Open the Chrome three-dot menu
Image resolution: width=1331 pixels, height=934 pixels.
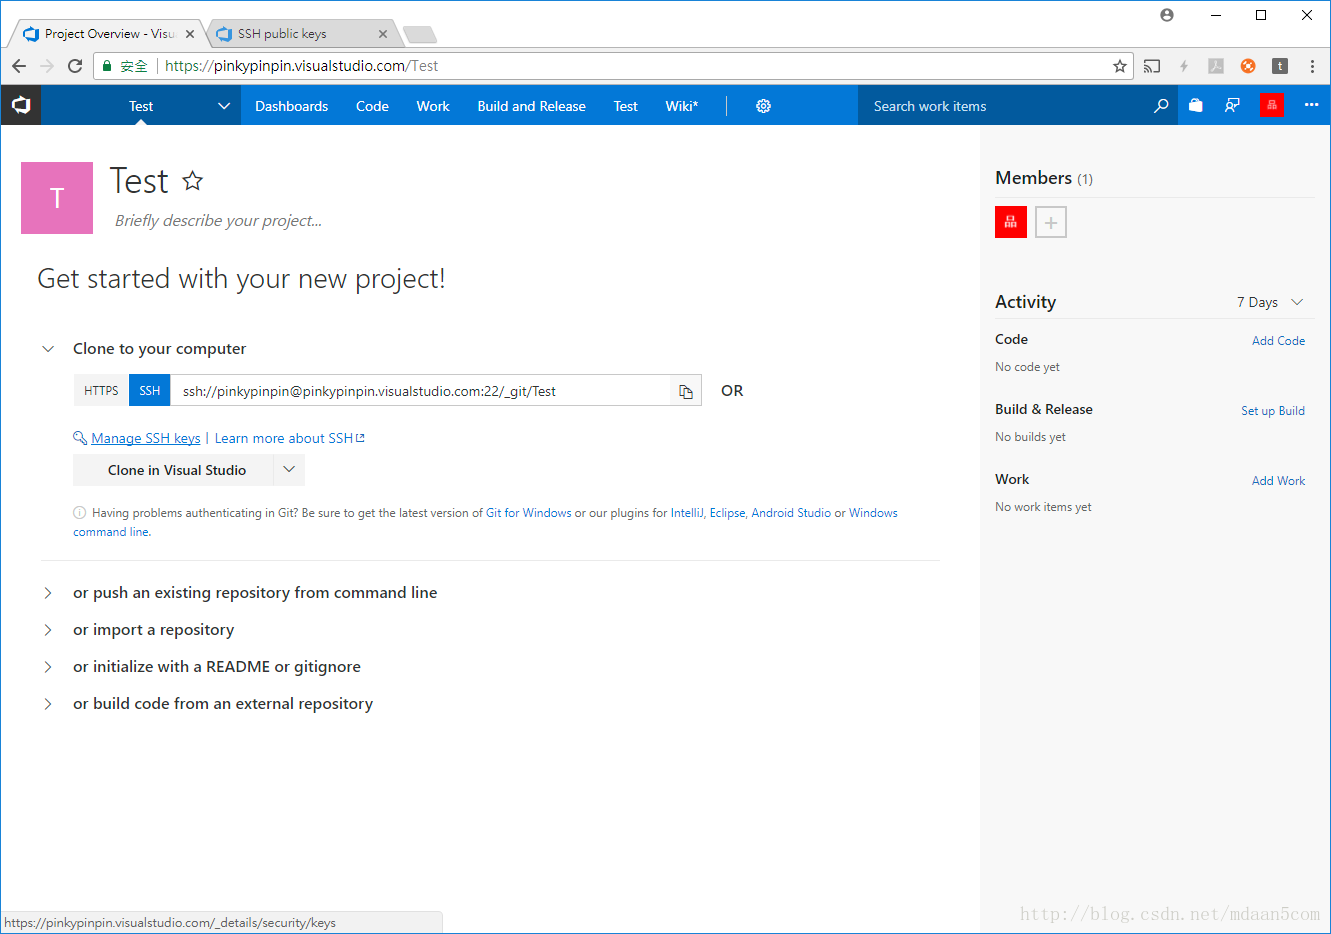[1312, 66]
